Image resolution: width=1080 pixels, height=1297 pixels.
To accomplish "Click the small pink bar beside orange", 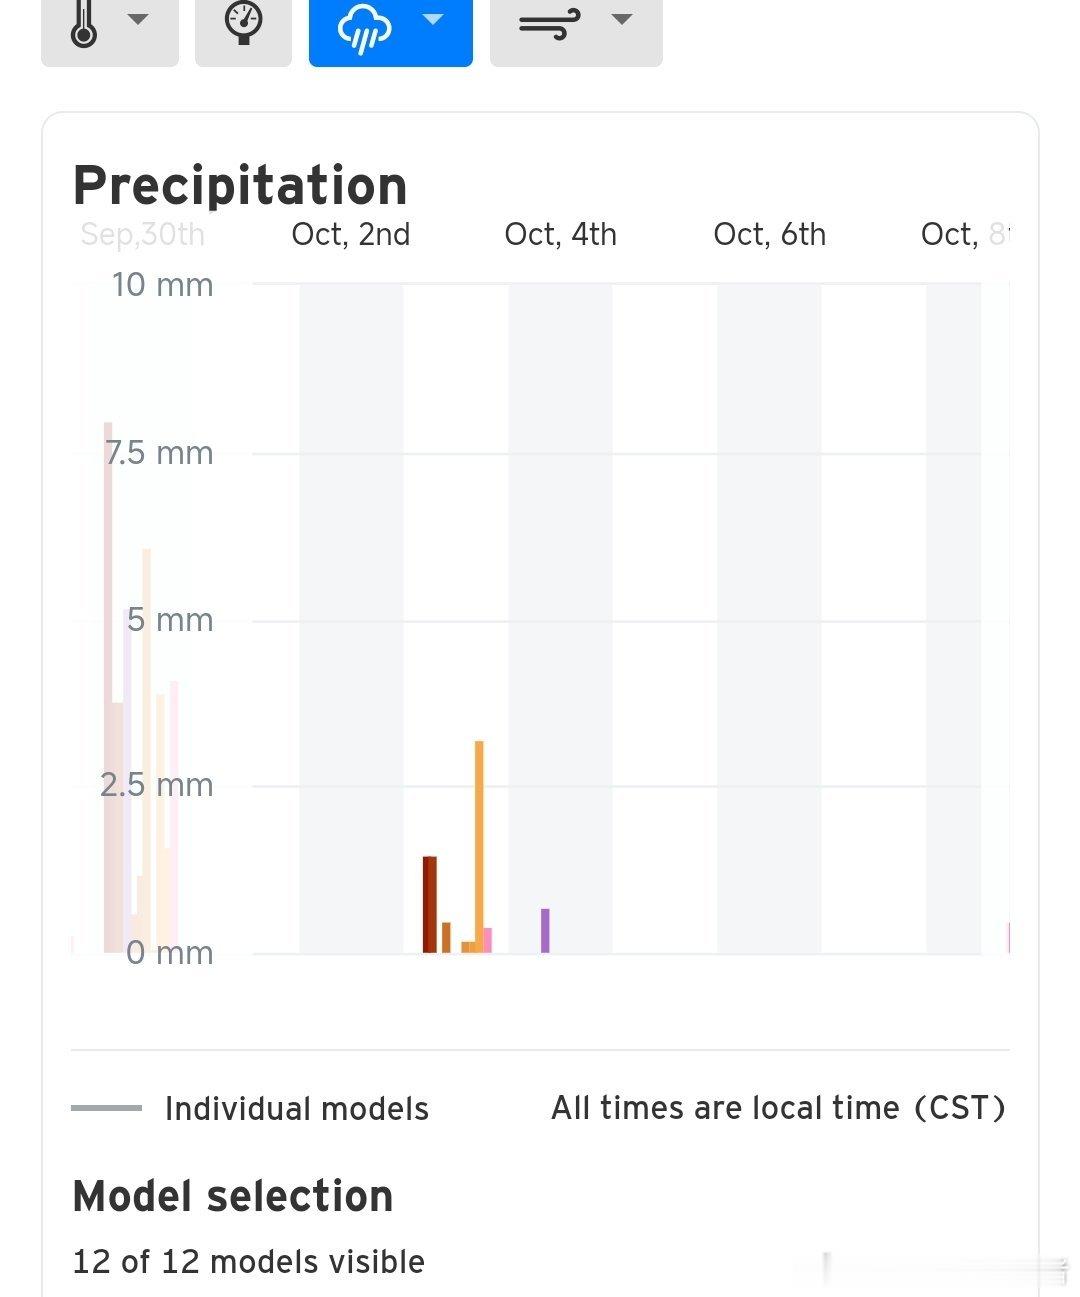I will coord(488,940).
